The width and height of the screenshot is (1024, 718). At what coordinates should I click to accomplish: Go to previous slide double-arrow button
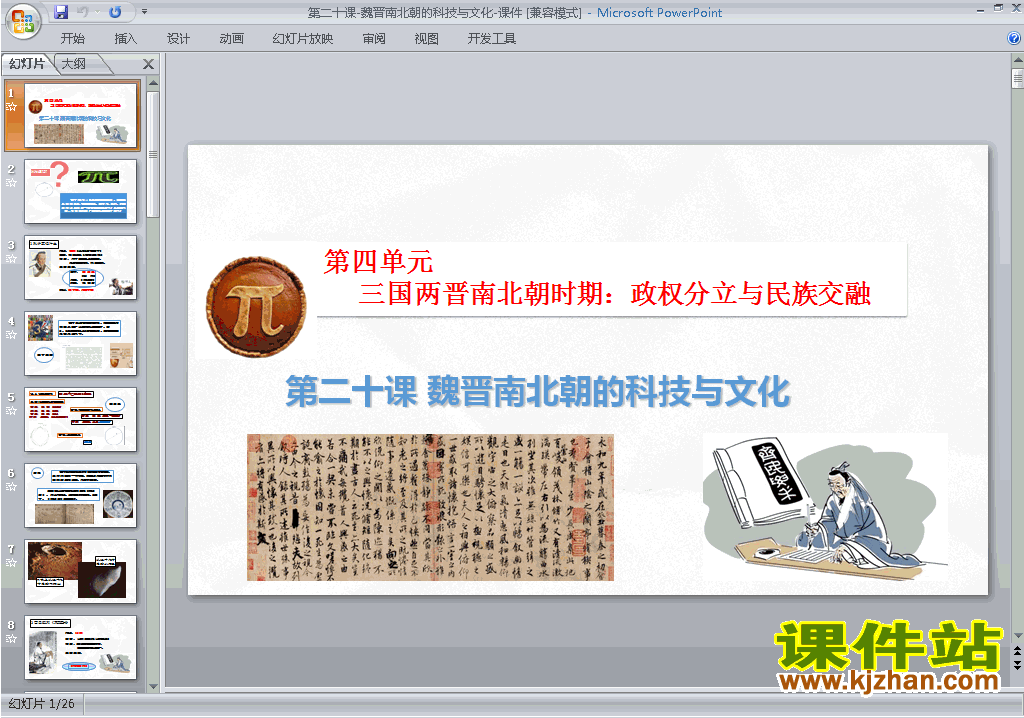(1017, 652)
